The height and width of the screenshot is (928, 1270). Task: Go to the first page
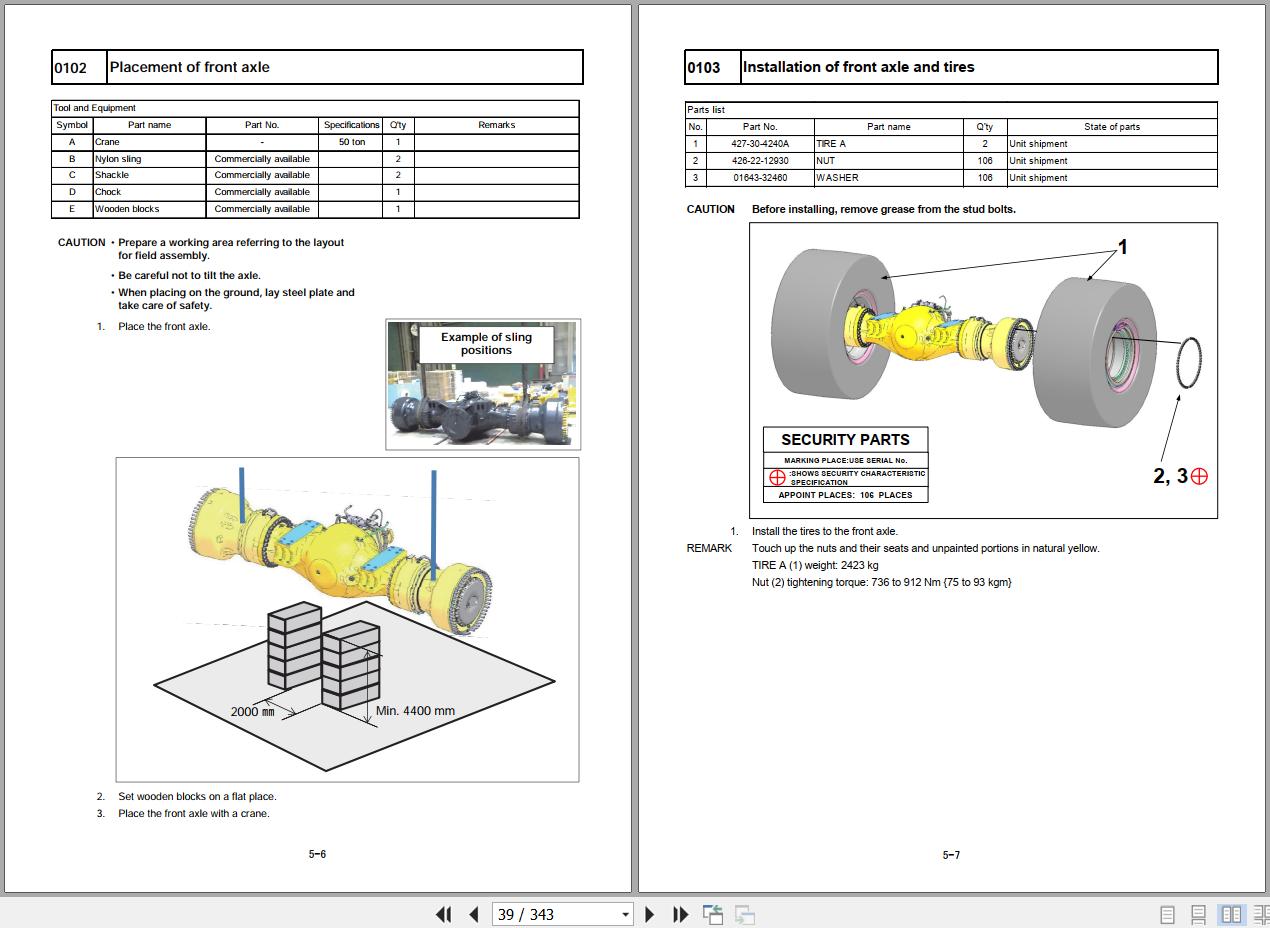[443, 914]
